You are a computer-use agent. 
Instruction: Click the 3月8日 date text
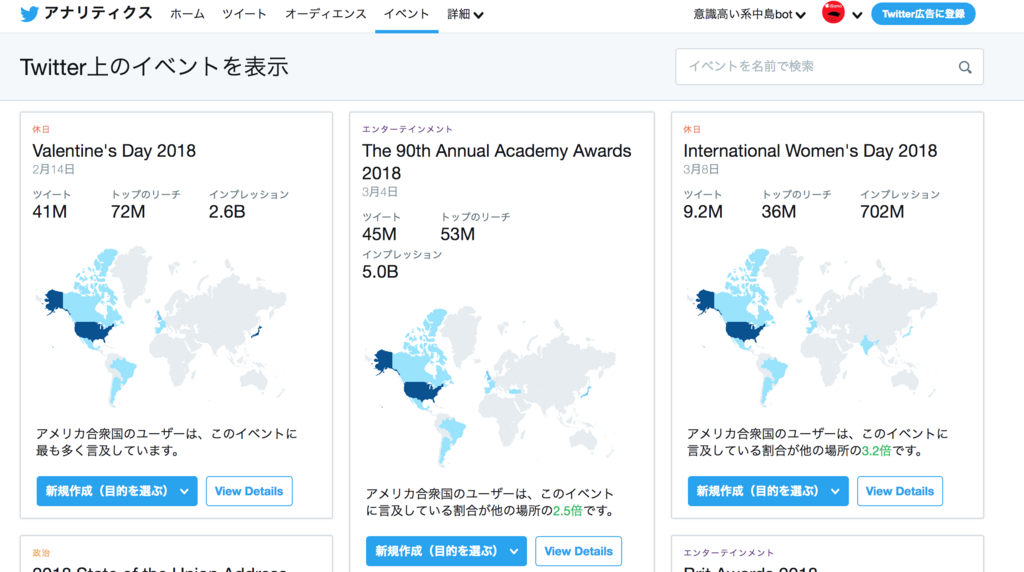(701, 169)
